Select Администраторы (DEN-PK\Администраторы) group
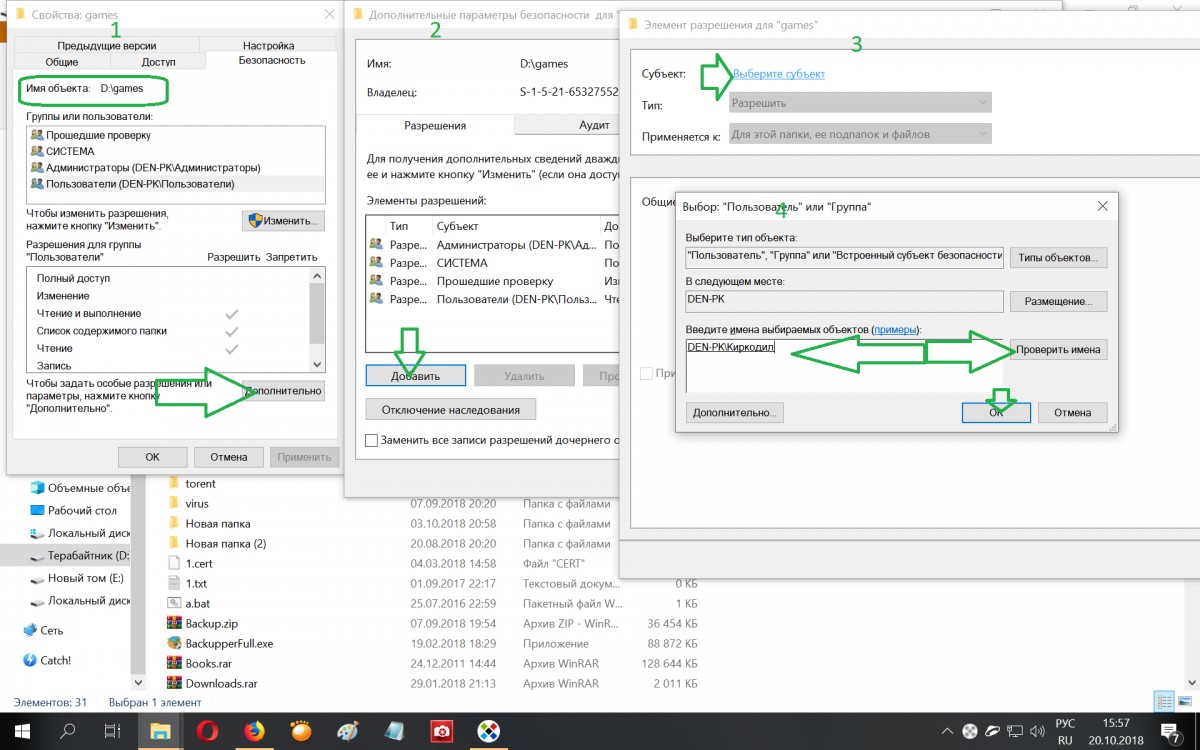 (x=176, y=167)
